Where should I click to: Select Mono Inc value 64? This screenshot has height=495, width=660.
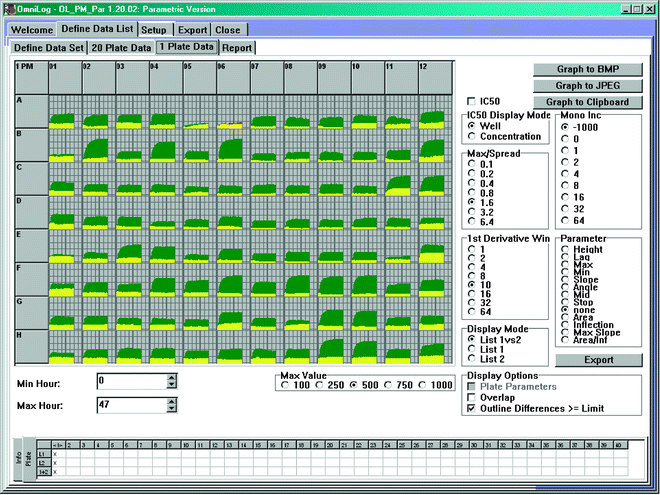pos(565,220)
